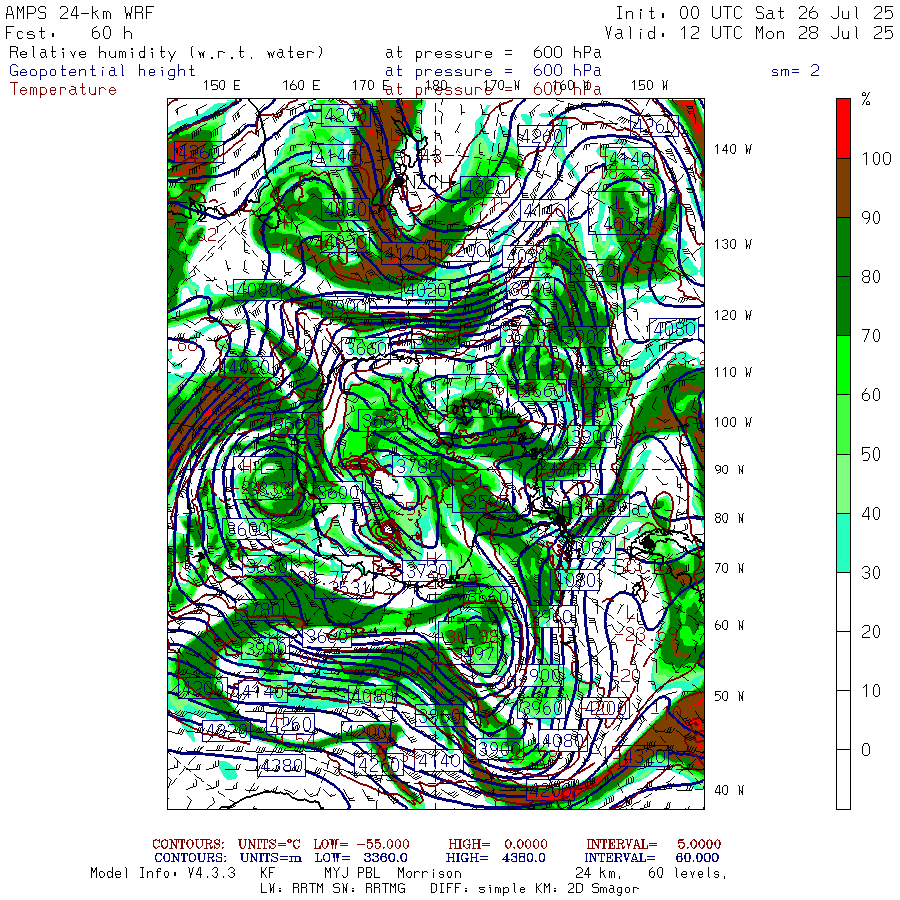The image size is (900, 900).
Task: Click the black 'at pressure = 600 hPa' text
Action: click(x=493, y=53)
